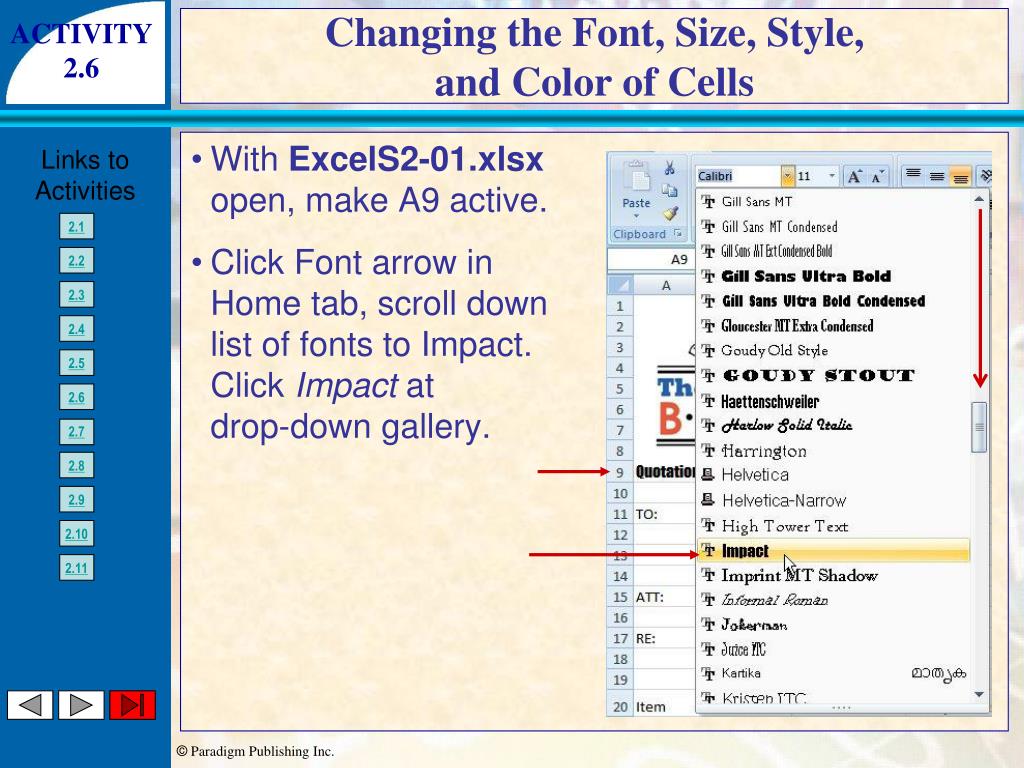
Task: Click cell A9 containing Quotation
Action: [x=665, y=472]
